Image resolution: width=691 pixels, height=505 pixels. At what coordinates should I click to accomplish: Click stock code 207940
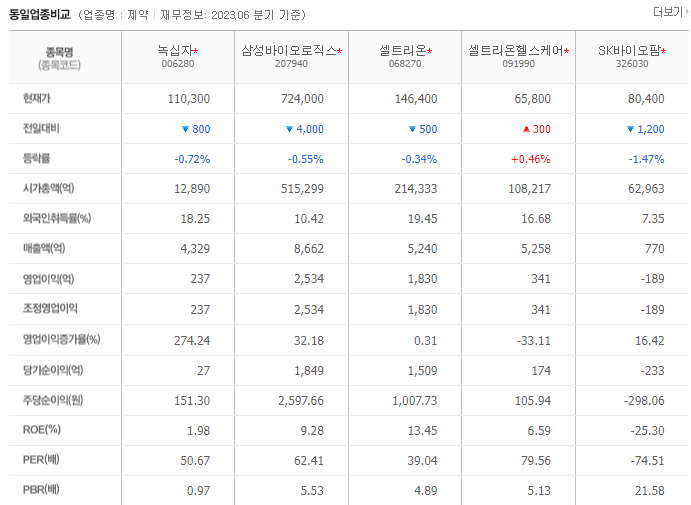point(291,64)
